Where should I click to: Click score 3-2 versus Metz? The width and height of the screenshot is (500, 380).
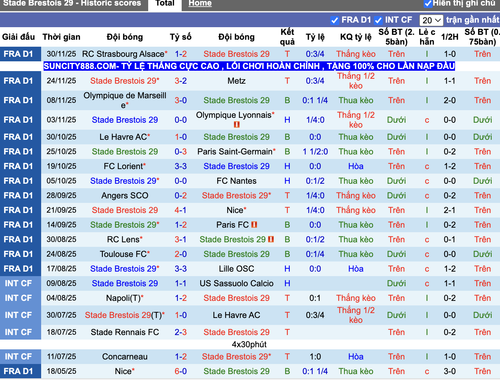(x=181, y=81)
